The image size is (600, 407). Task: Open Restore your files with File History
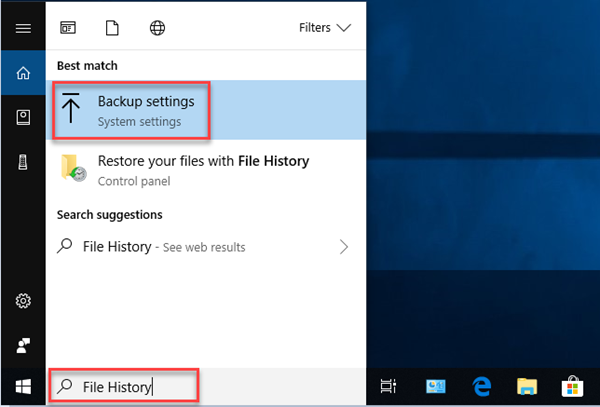(206, 170)
